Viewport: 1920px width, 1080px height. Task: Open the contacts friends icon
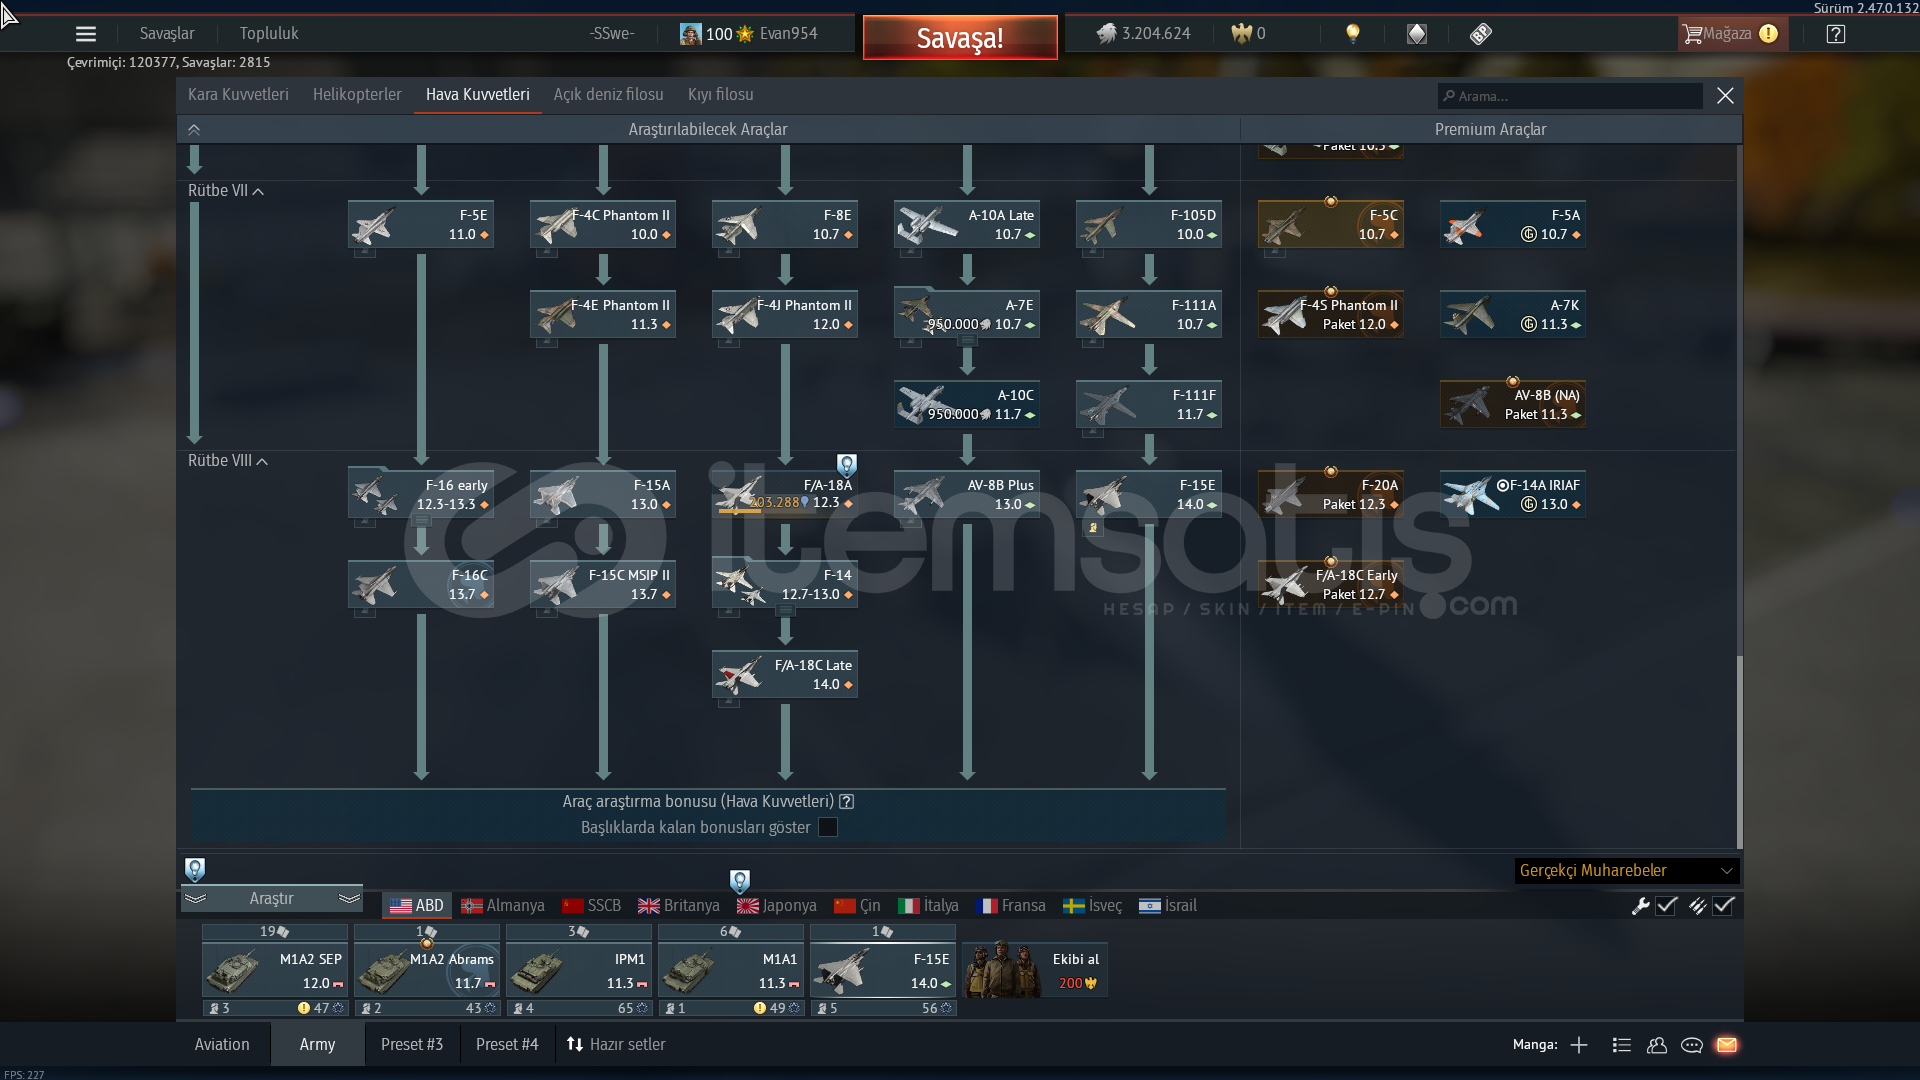[x=1657, y=1045]
